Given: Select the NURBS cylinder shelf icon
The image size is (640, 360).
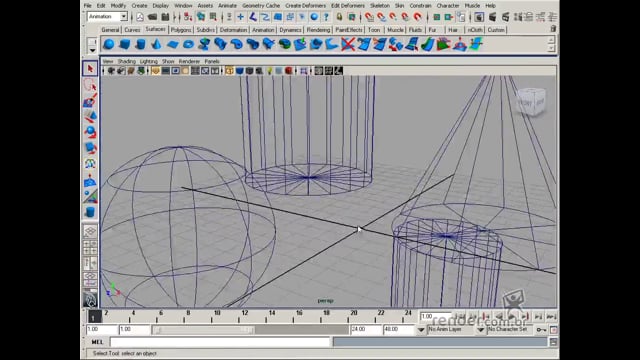Looking at the screenshot, I should pos(140,44).
